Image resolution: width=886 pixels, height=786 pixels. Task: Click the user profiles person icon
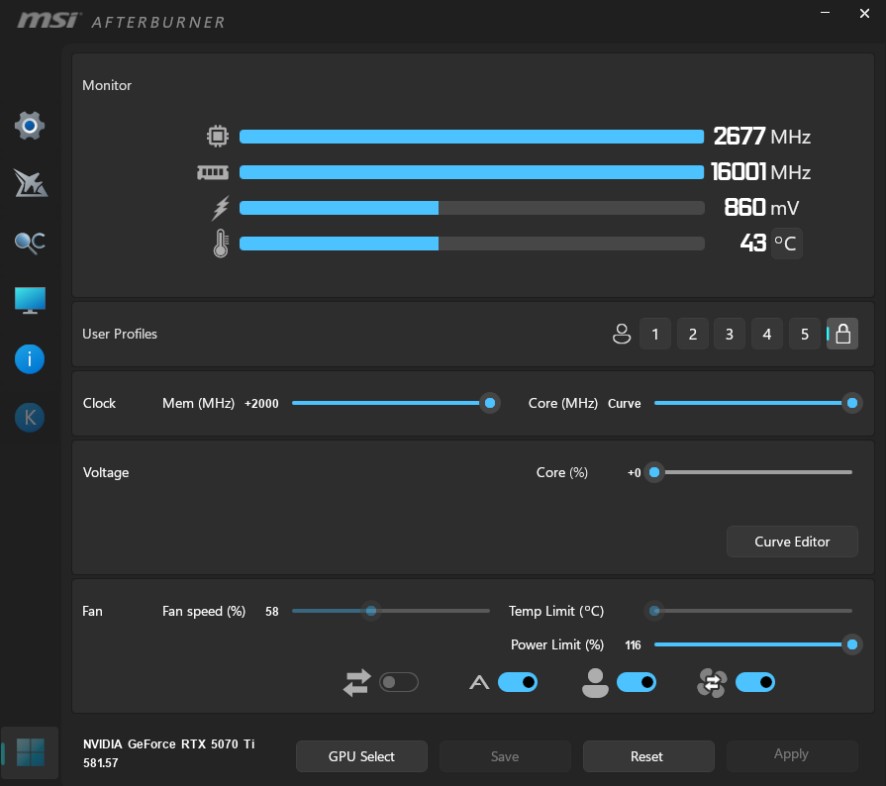tap(622, 333)
